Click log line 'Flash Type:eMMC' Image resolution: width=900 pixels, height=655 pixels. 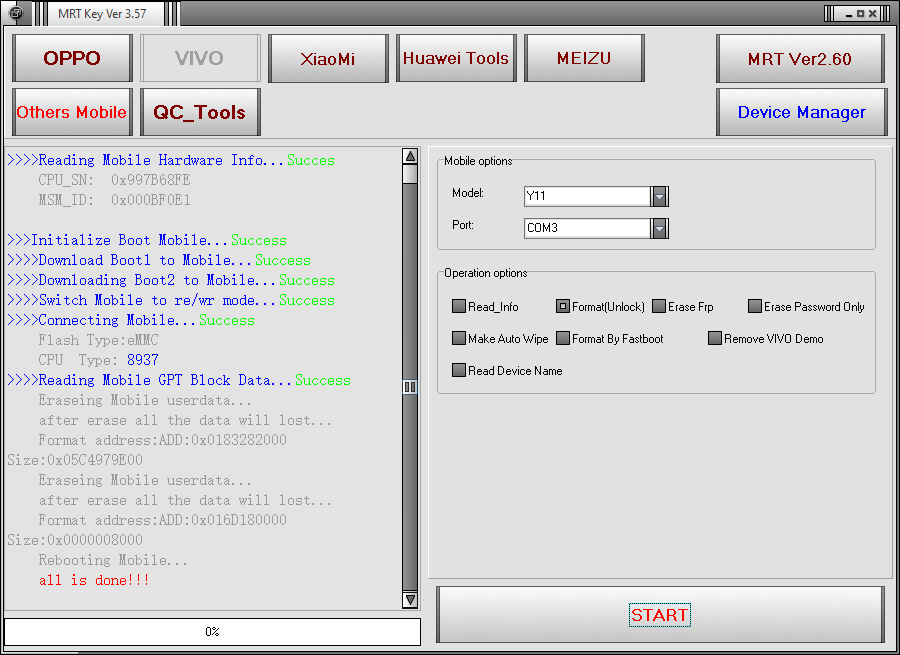[x=98, y=340]
